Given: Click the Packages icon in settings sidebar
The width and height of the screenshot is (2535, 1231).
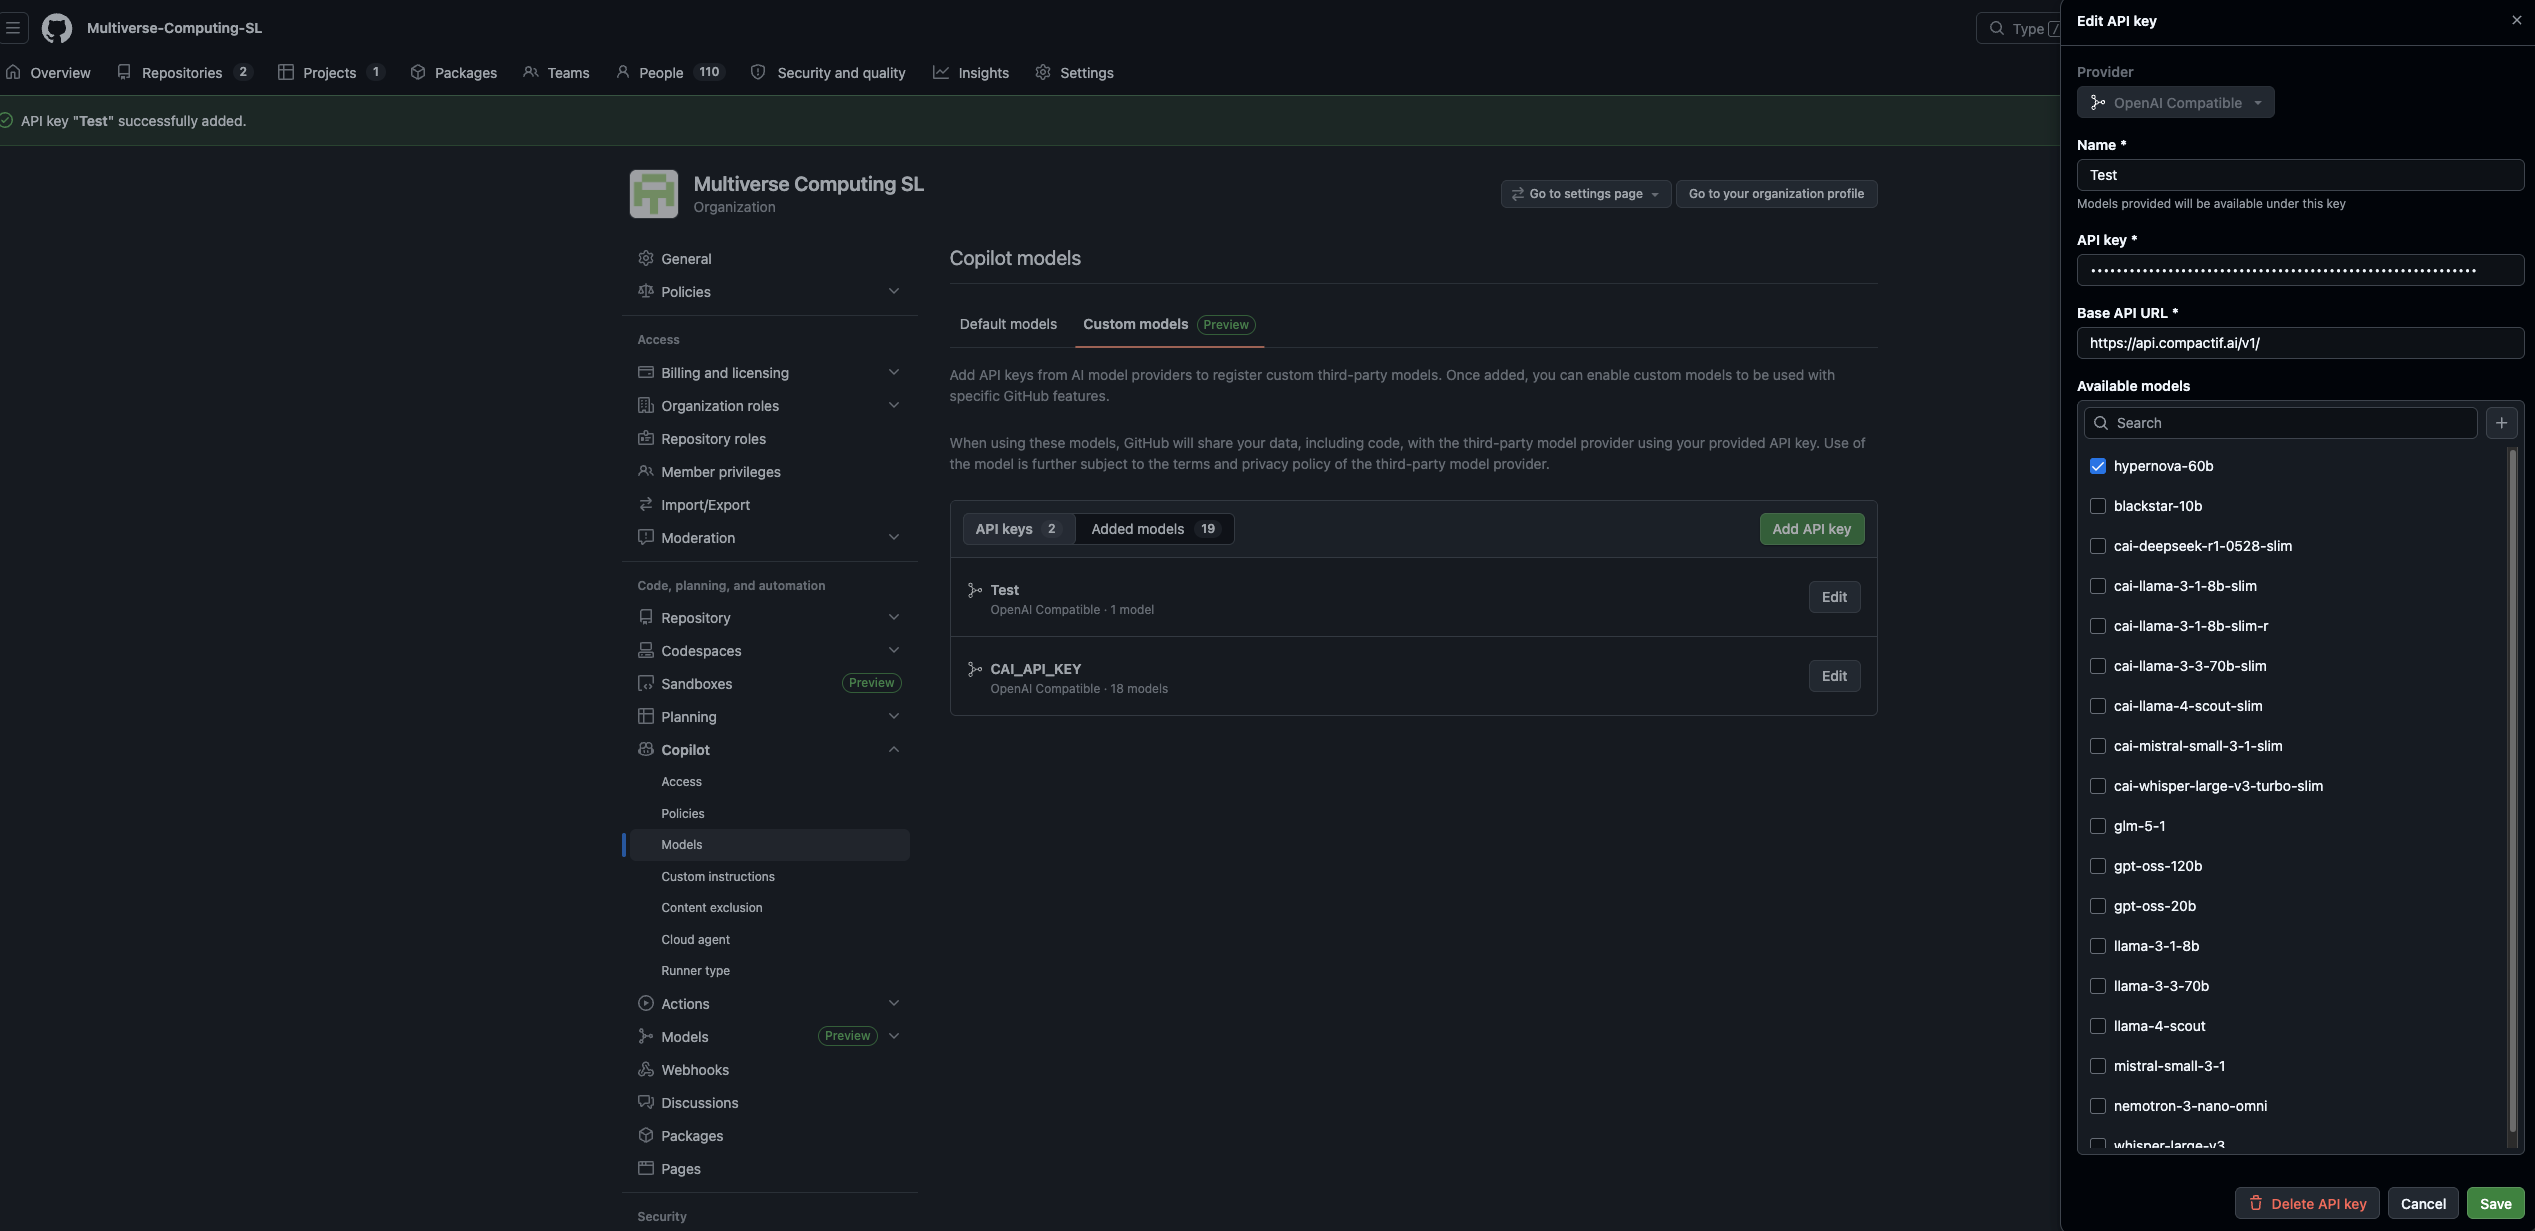Looking at the screenshot, I should pyautogui.click(x=646, y=1135).
